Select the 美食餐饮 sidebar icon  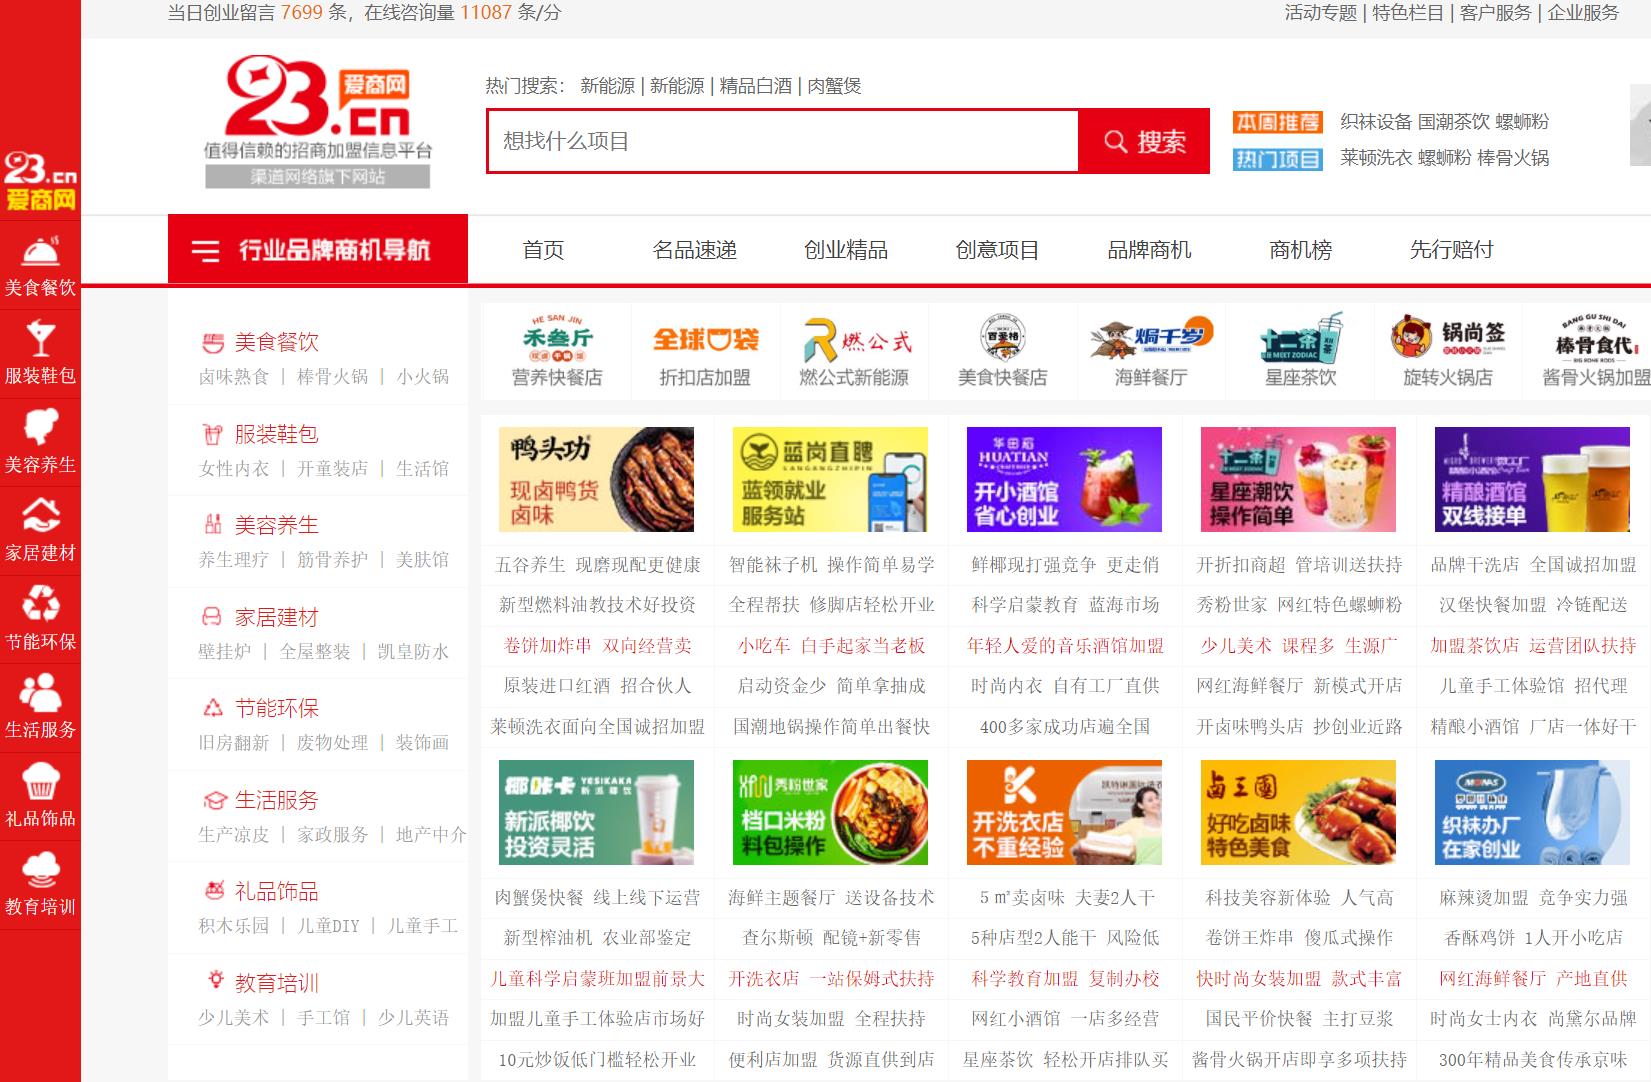point(39,250)
